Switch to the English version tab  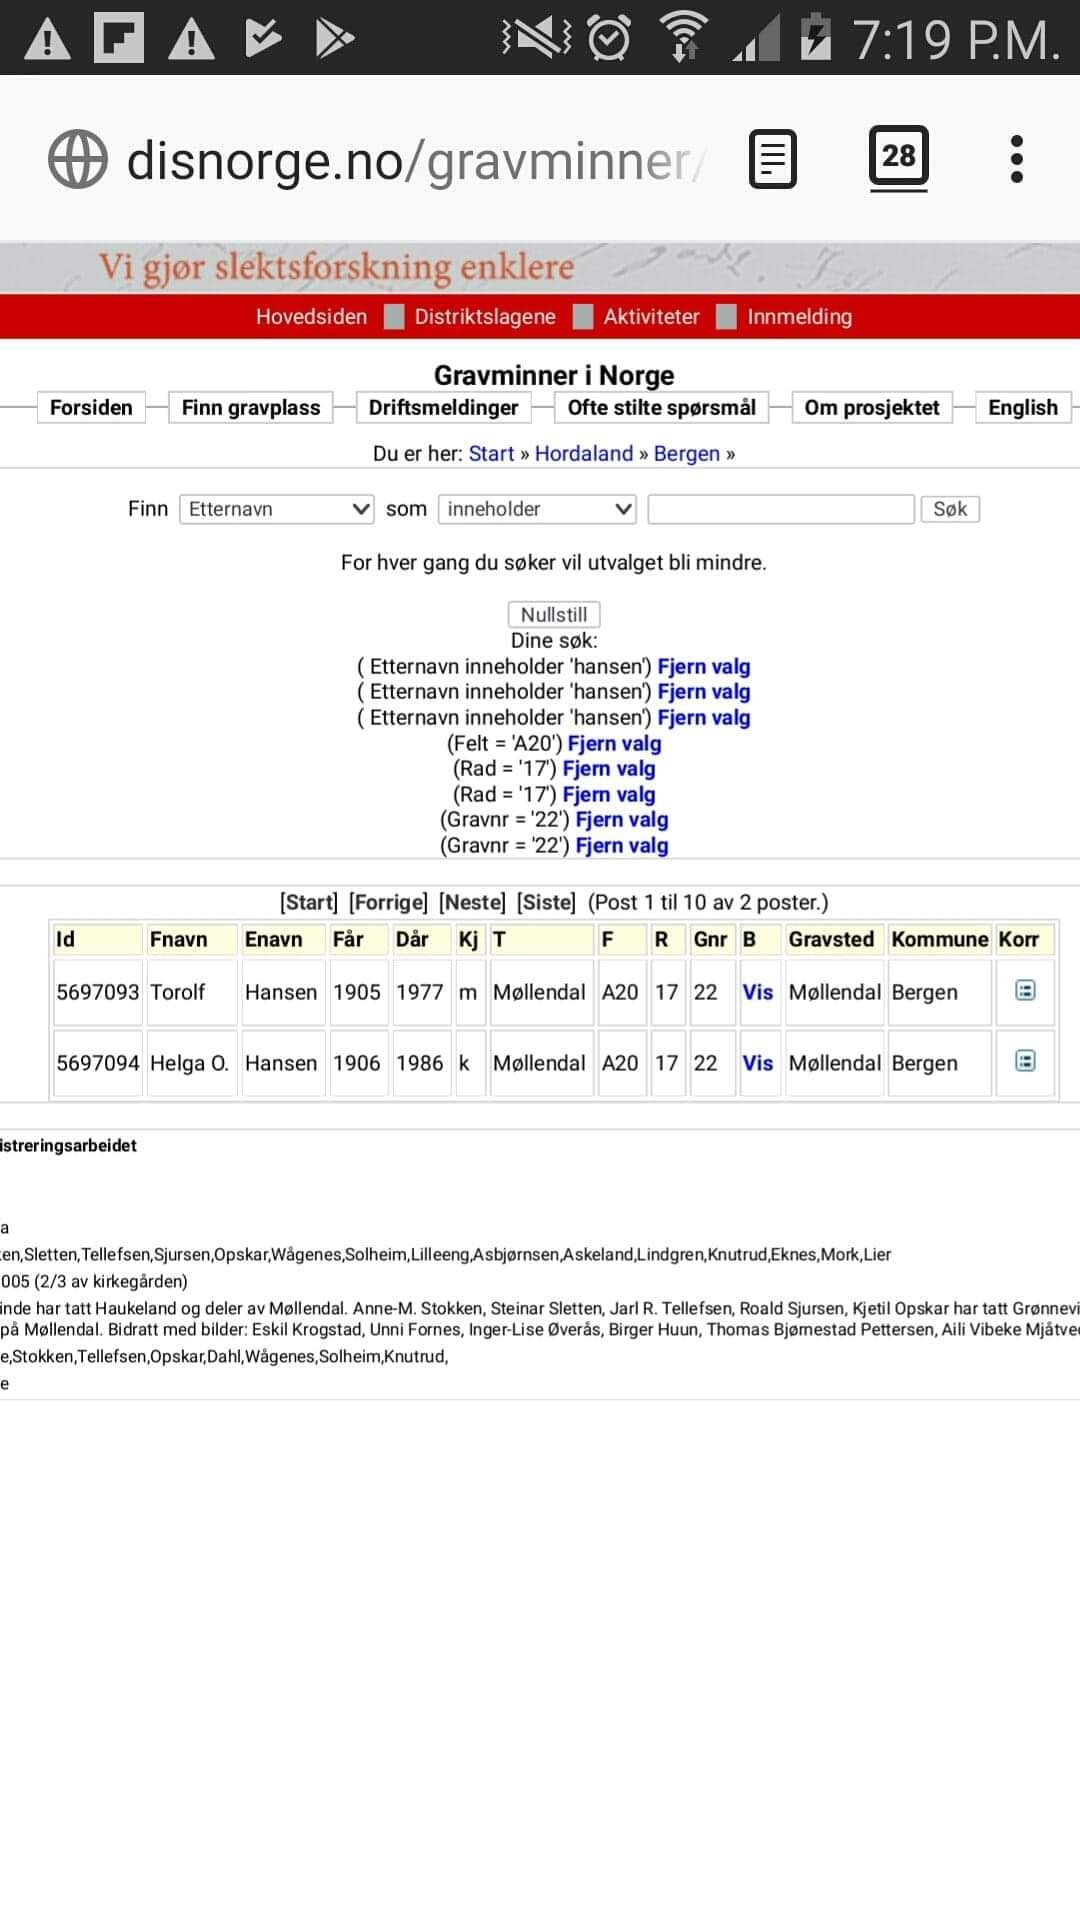pos(1022,408)
